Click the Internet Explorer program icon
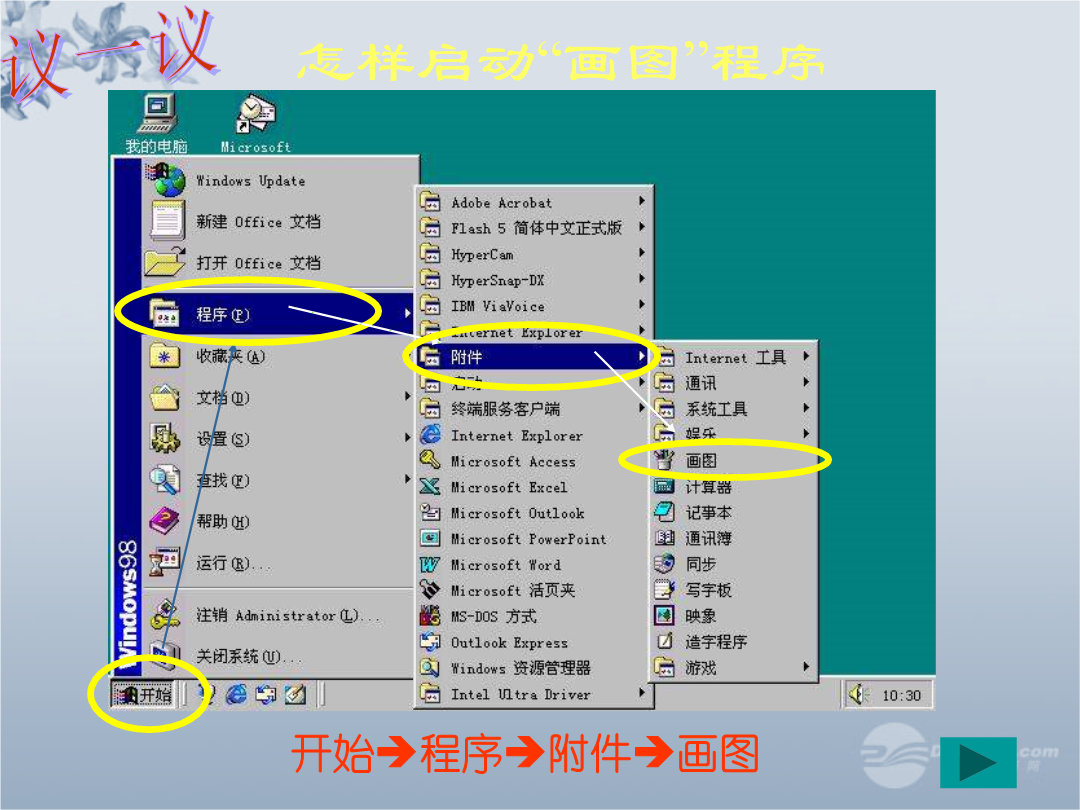This screenshot has height=810, width=1080. tap(430, 435)
